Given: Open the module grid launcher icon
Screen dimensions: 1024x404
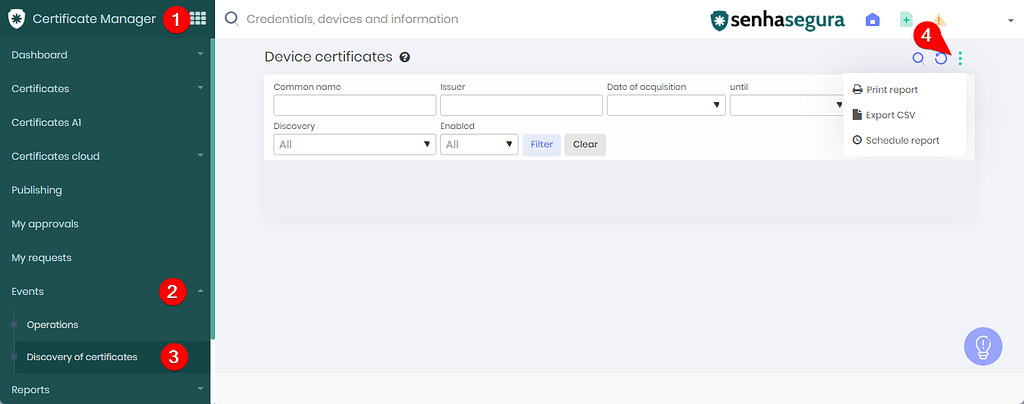Looking at the screenshot, I should pos(198,19).
